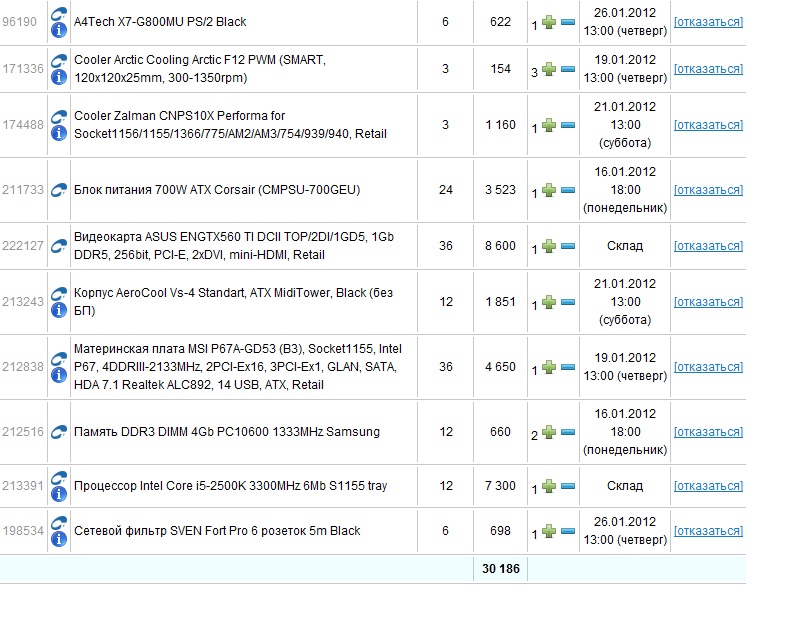Click minus icon for Intel Core i5-2500K

click(x=568, y=486)
